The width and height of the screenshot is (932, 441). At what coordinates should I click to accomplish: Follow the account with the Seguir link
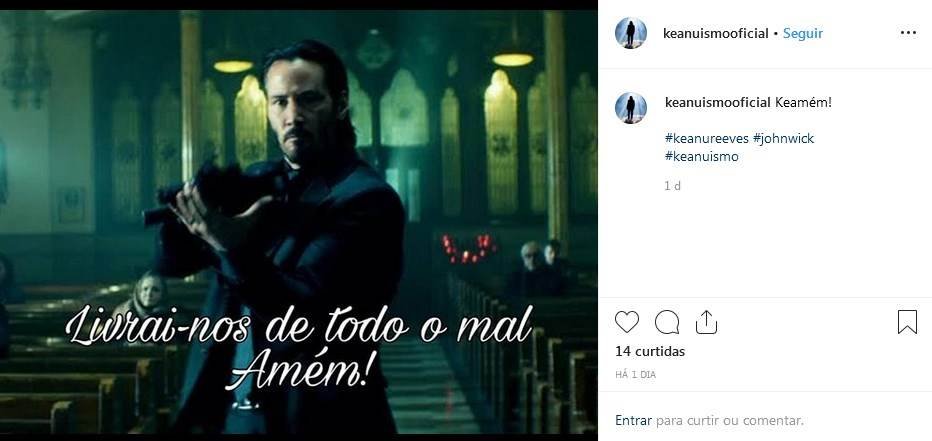[802, 33]
